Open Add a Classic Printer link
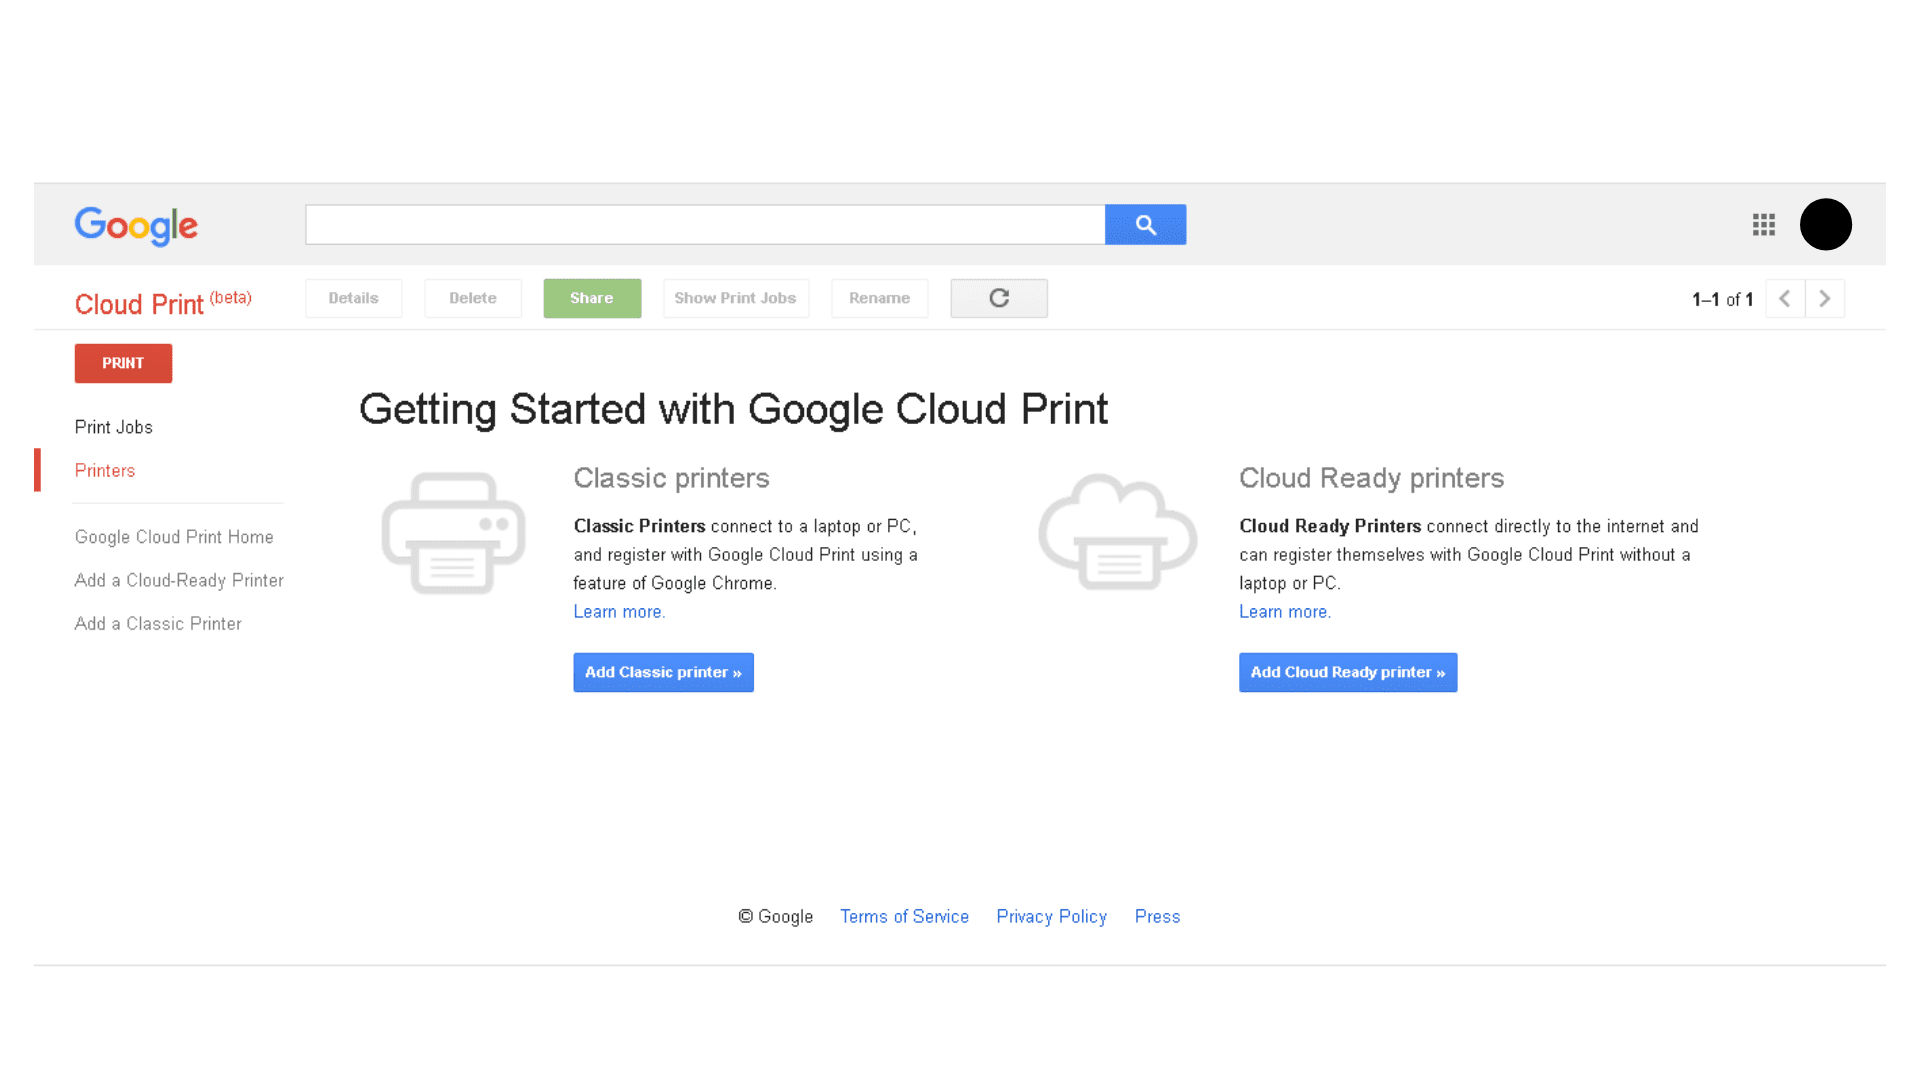Screen dimensions: 1920x1080 (158, 623)
